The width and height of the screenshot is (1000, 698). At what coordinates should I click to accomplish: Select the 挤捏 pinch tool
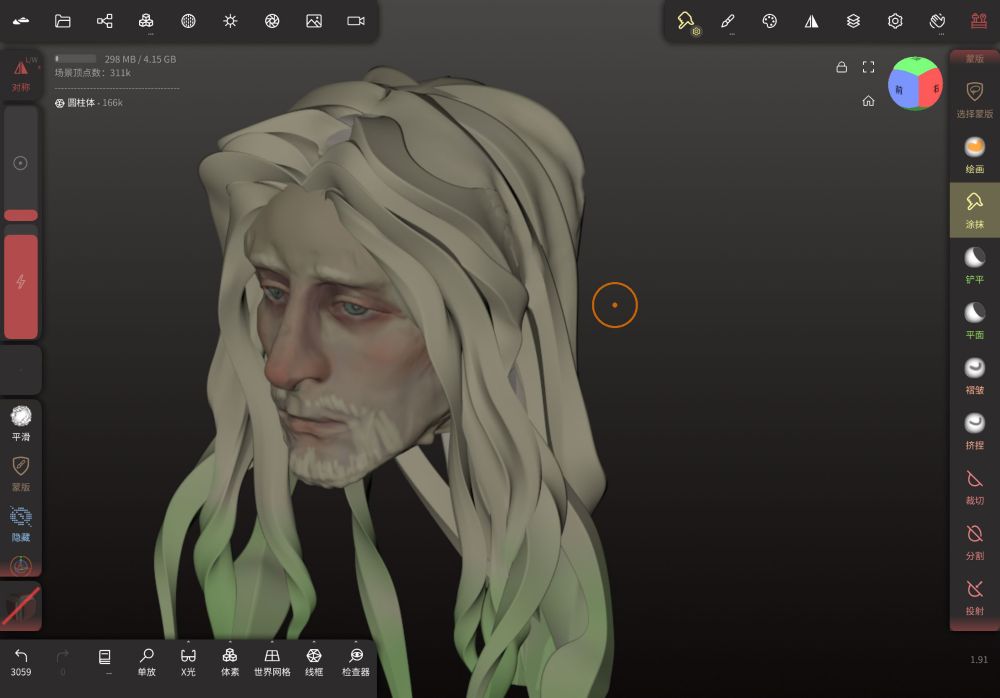point(974,431)
